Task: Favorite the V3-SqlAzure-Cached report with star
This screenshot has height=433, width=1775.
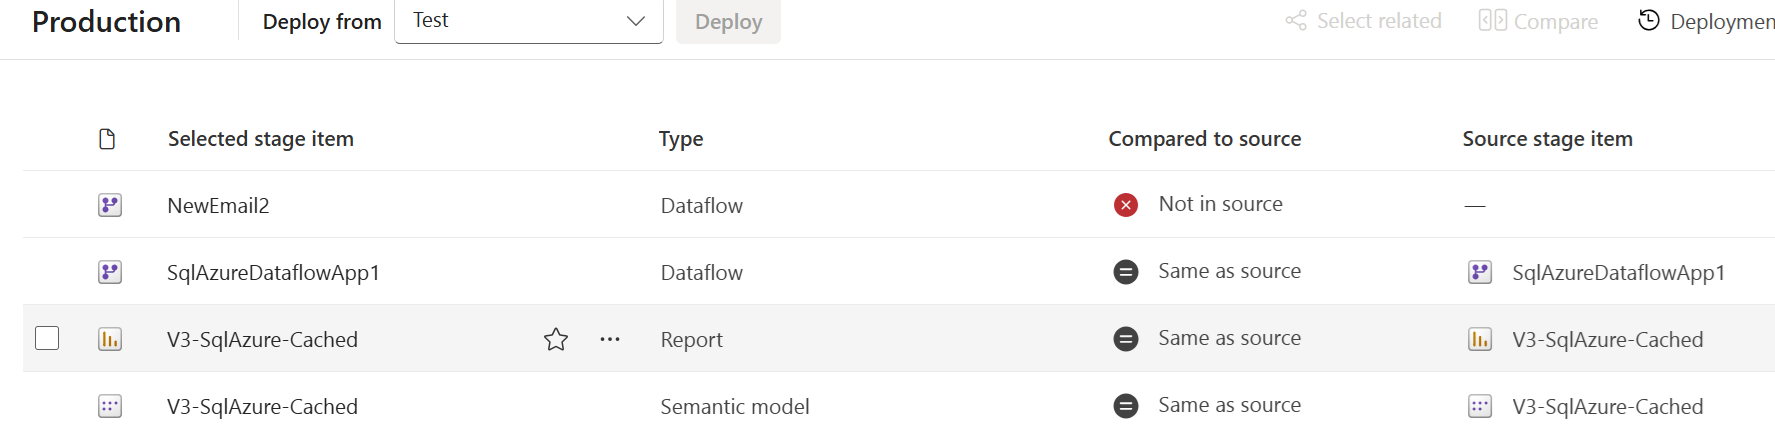Action: coord(556,339)
